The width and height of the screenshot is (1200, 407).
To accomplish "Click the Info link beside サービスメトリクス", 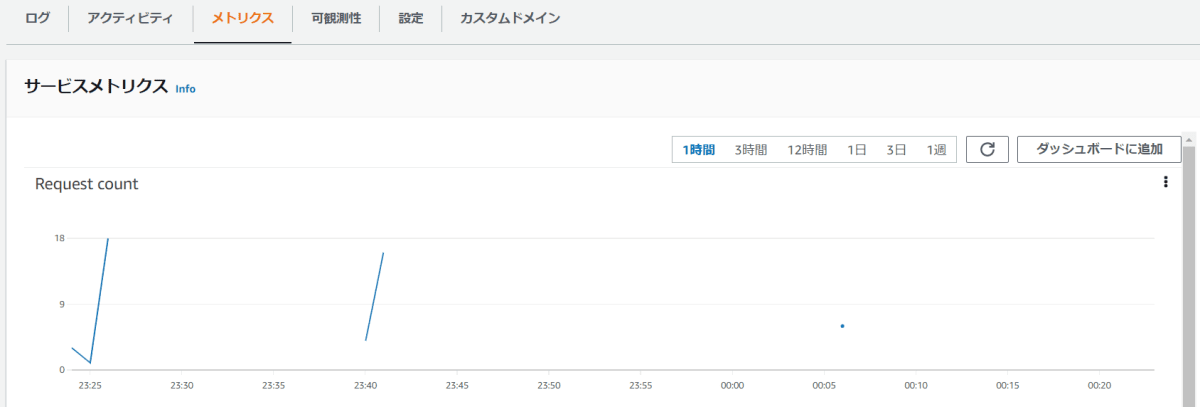I will (x=185, y=89).
